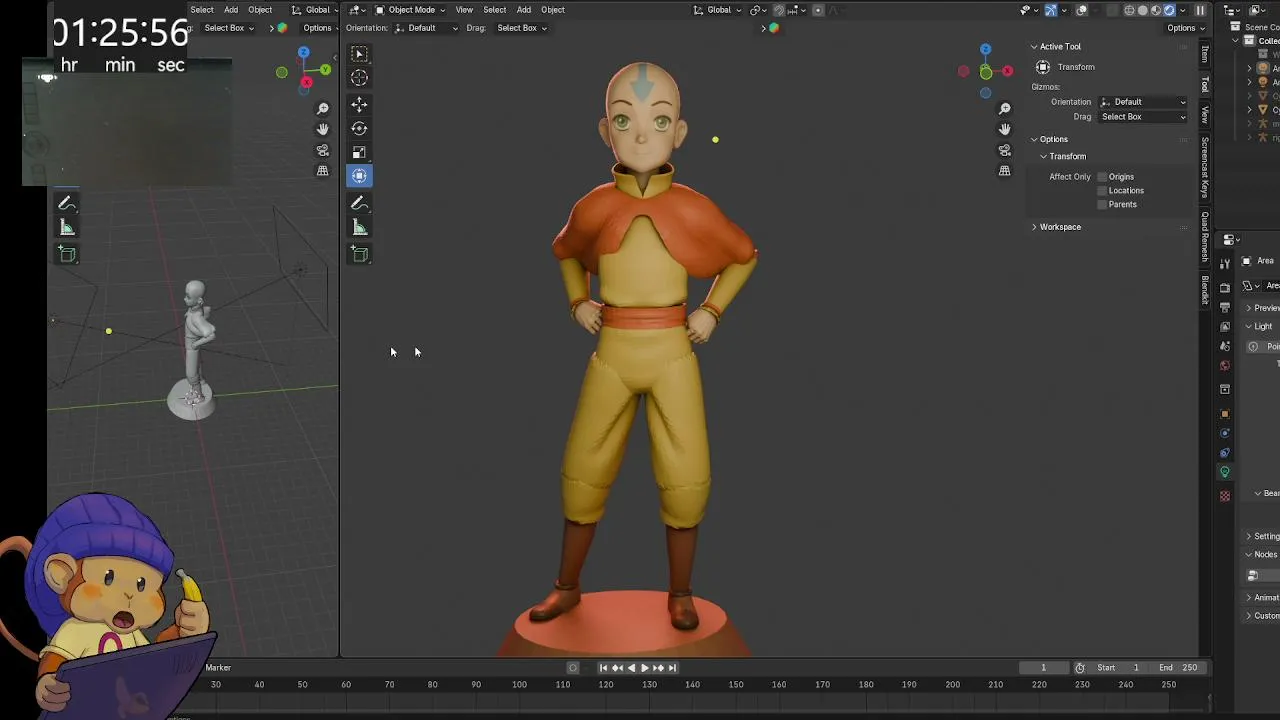
Task: Switch perspective/orthographic in the main viewport
Action: (x=1005, y=171)
